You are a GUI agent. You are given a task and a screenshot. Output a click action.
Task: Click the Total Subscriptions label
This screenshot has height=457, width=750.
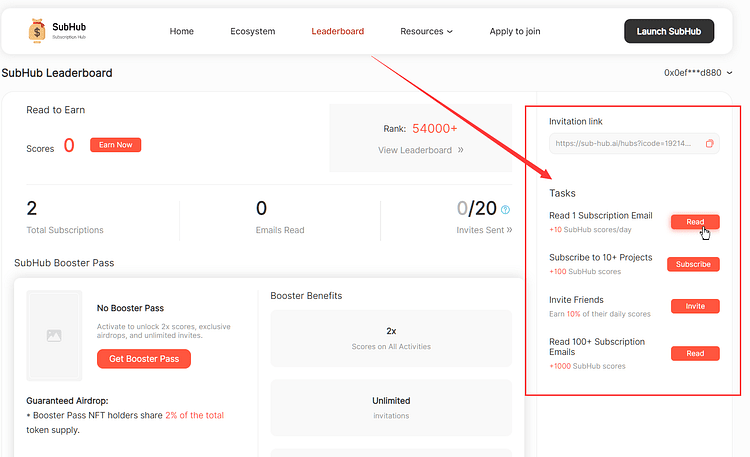(x=65, y=230)
